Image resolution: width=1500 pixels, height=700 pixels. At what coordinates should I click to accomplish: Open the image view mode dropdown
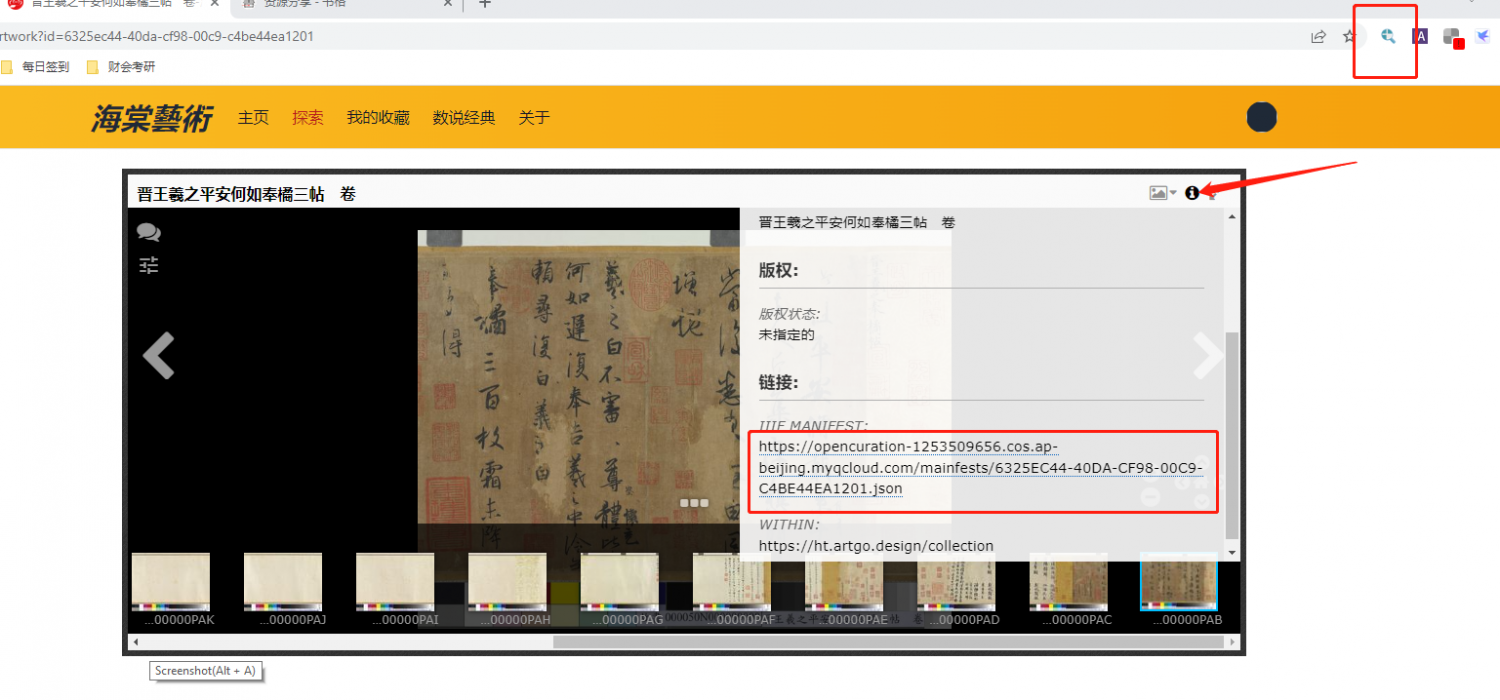[x=1162, y=193]
